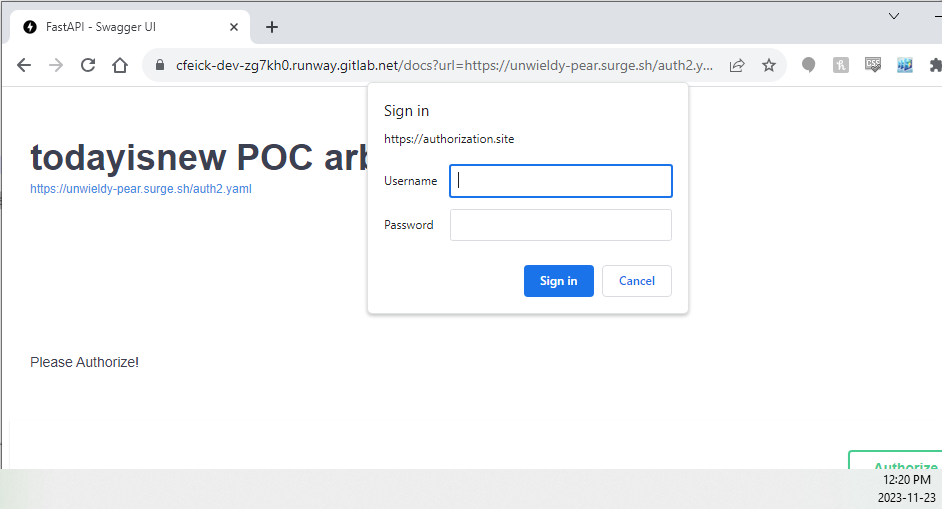Click the lock site info icon

pos(160,65)
